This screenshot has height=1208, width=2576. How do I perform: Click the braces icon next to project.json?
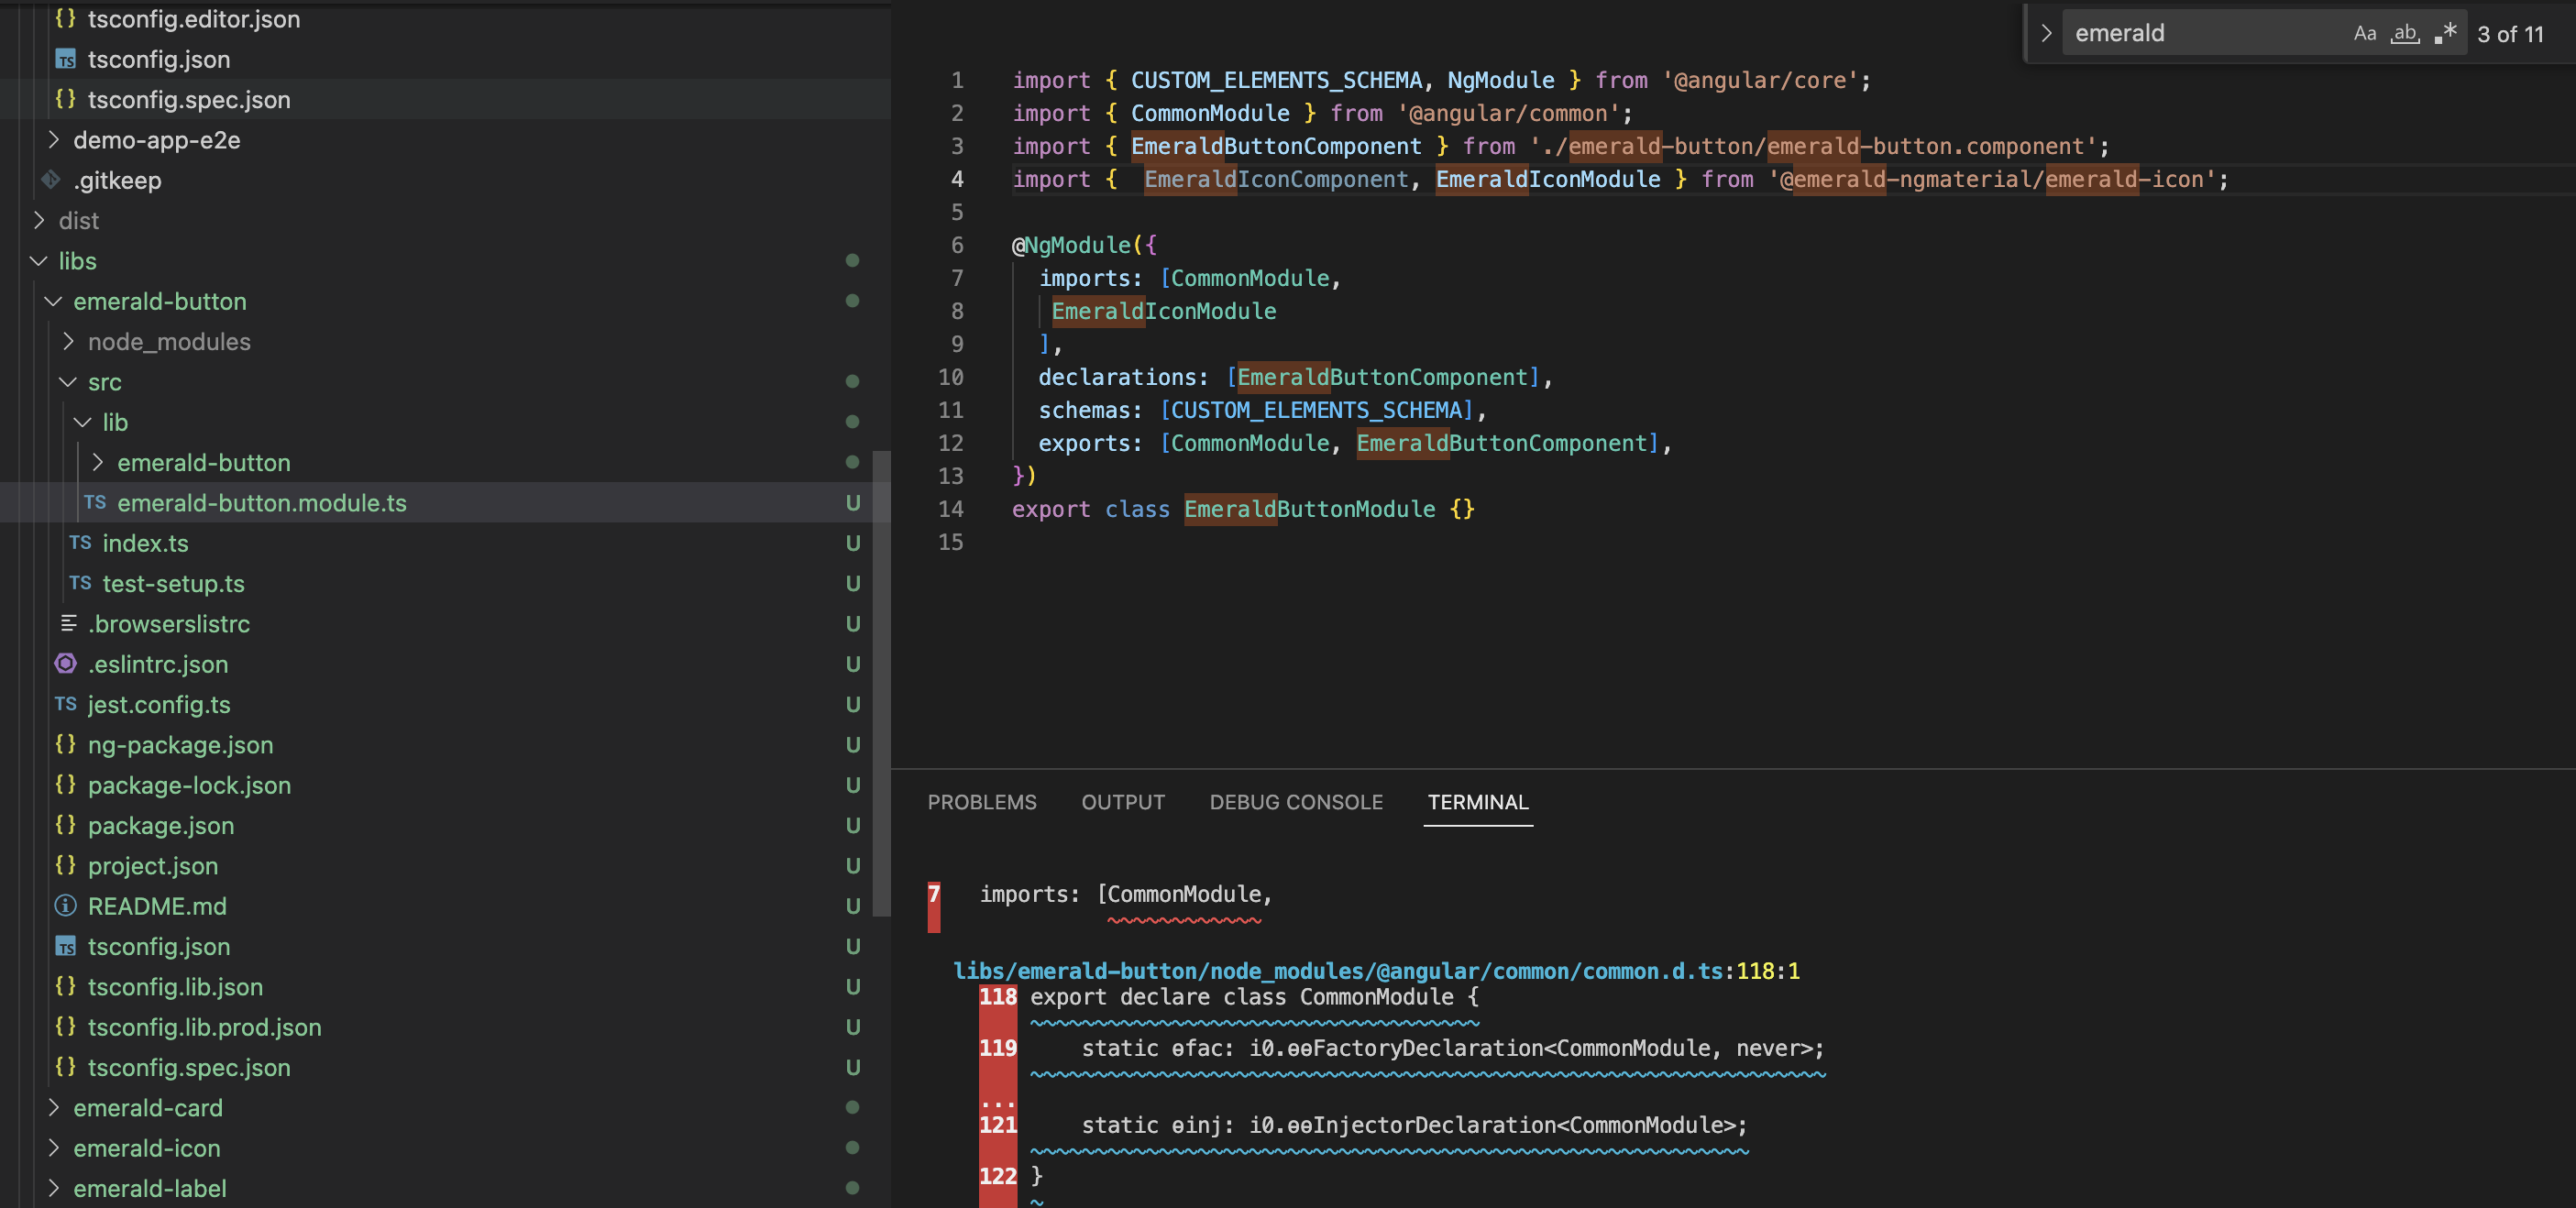[x=65, y=866]
